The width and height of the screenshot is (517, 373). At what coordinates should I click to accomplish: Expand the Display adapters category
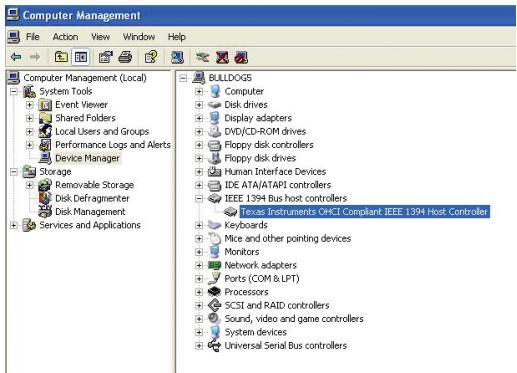pos(199,118)
